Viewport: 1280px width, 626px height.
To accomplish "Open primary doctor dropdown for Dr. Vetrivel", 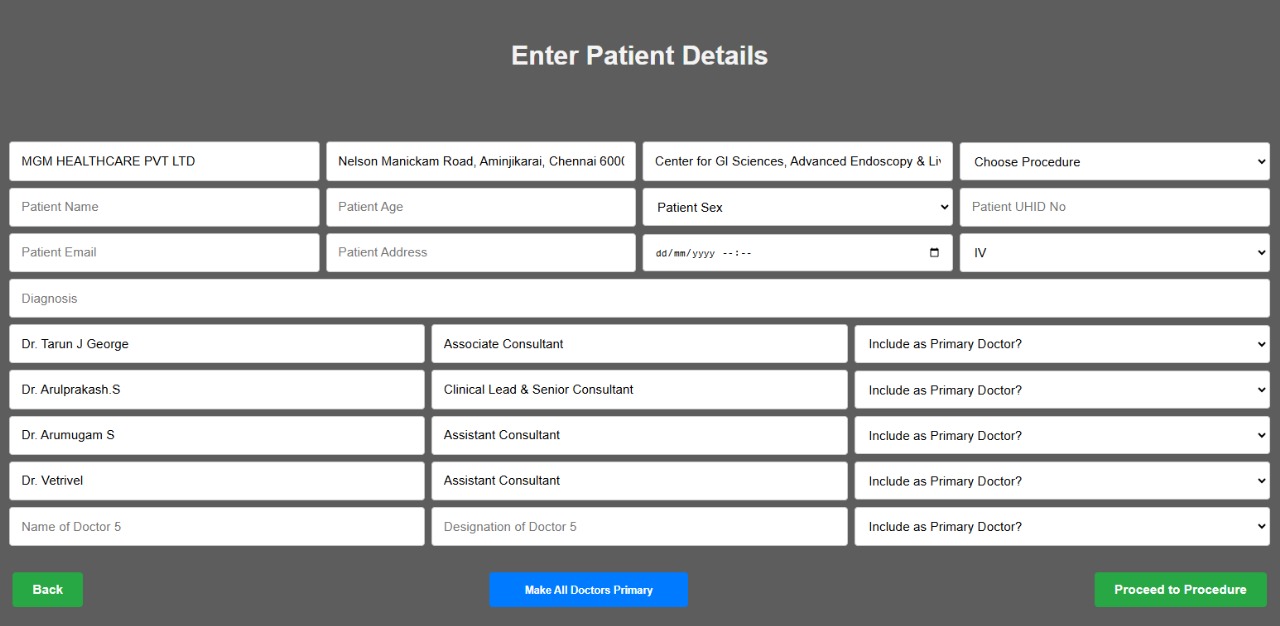I will pos(1062,481).
